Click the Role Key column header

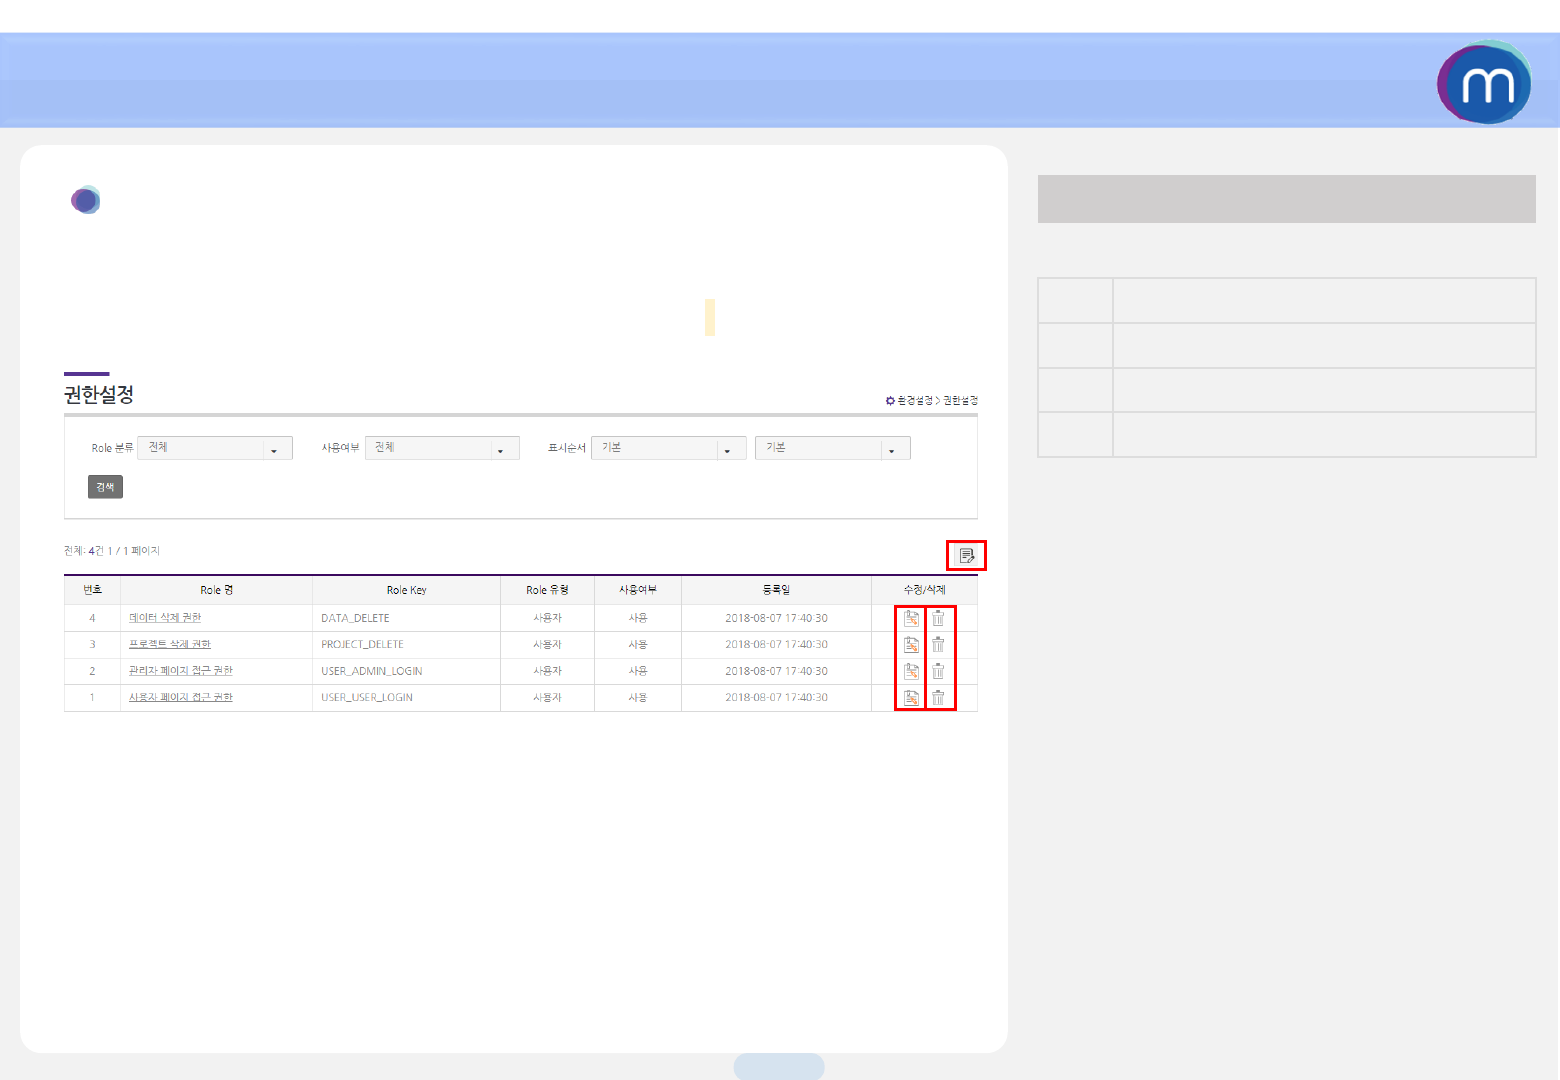(x=407, y=590)
